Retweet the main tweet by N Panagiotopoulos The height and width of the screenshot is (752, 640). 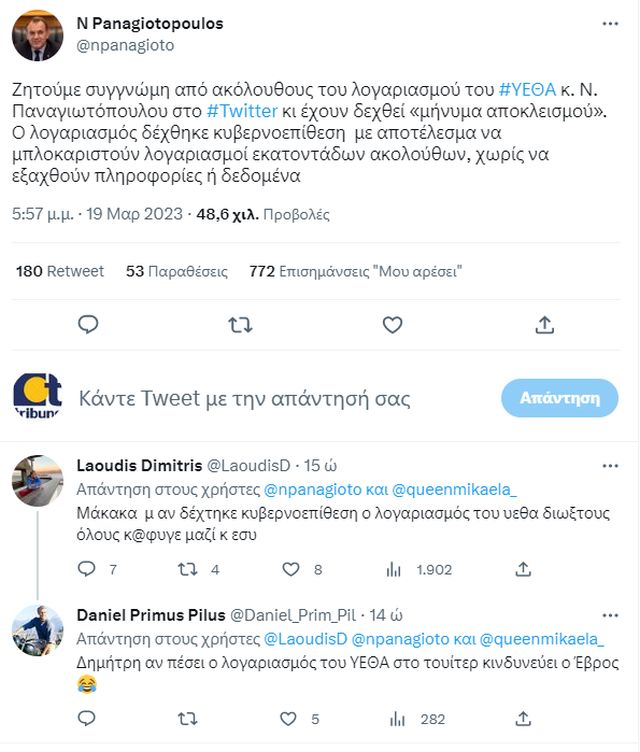pyautogui.click(x=240, y=325)
